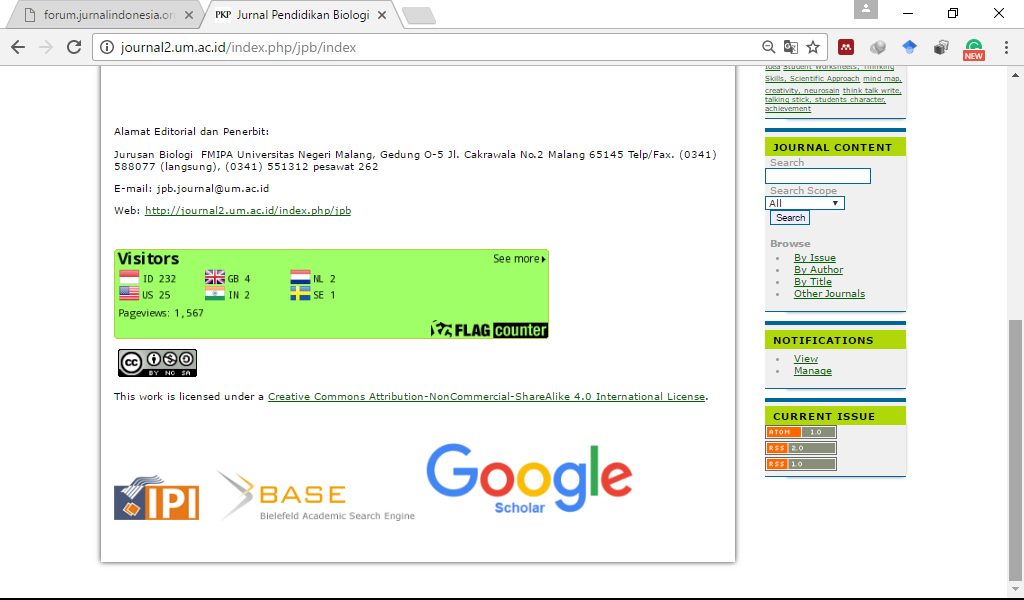Open the RSS 2.0 feed badge
The height and width of the screenshot is (600, 1024).
pos(800,448)
